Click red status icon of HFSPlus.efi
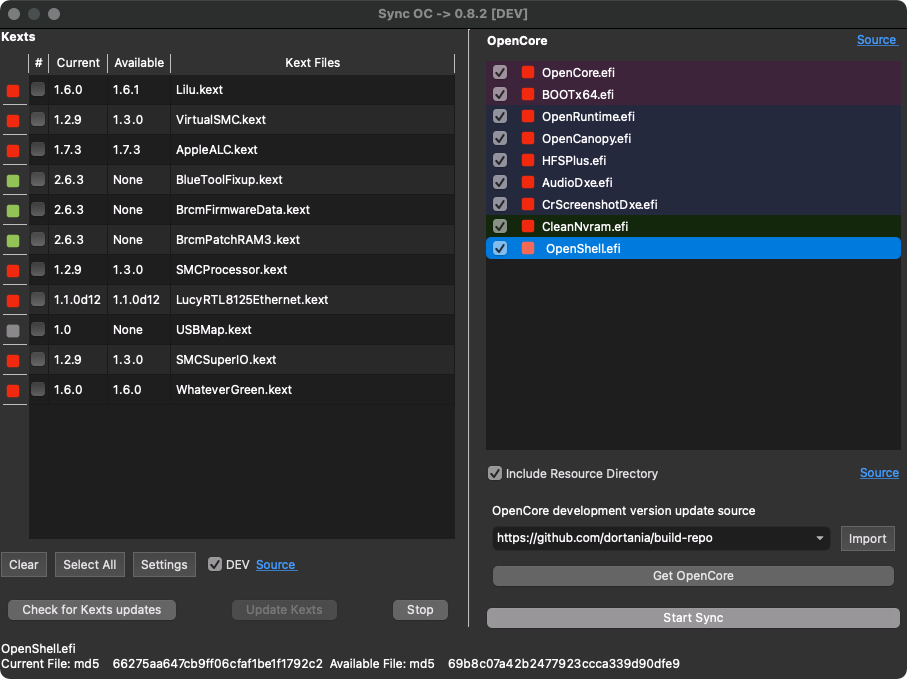 point(528,160)
